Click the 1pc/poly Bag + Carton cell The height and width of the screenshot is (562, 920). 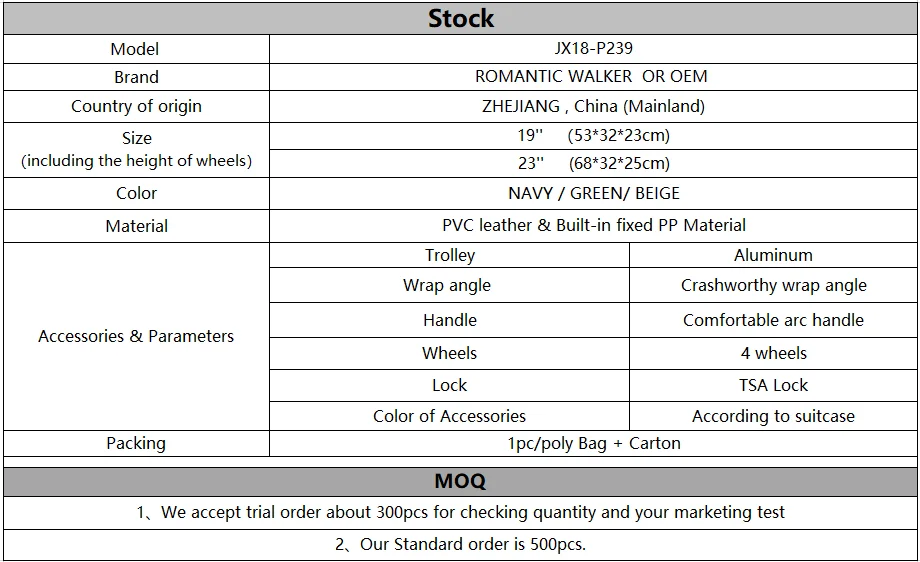[593, 443]
